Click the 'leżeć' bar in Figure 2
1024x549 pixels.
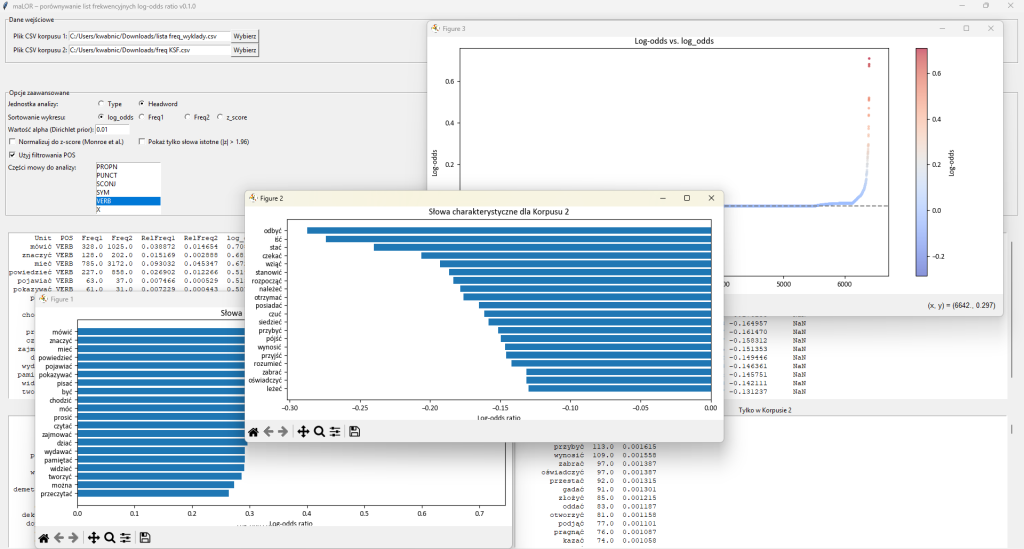pyautogui.click(x=620, y=388)
